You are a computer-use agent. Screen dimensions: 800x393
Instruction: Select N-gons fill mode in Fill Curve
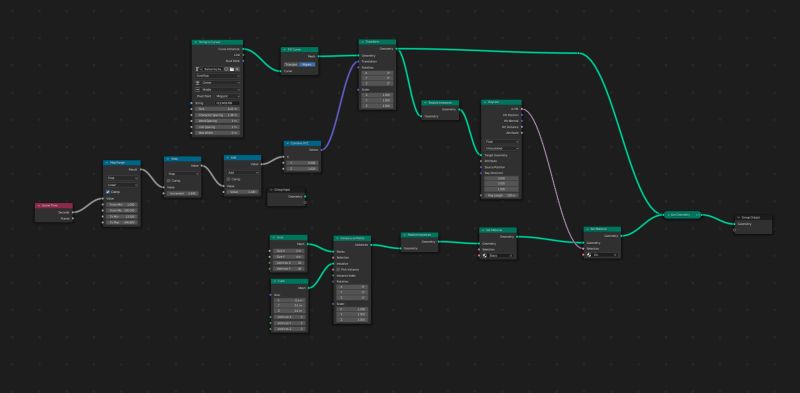[x=307, y=64]
